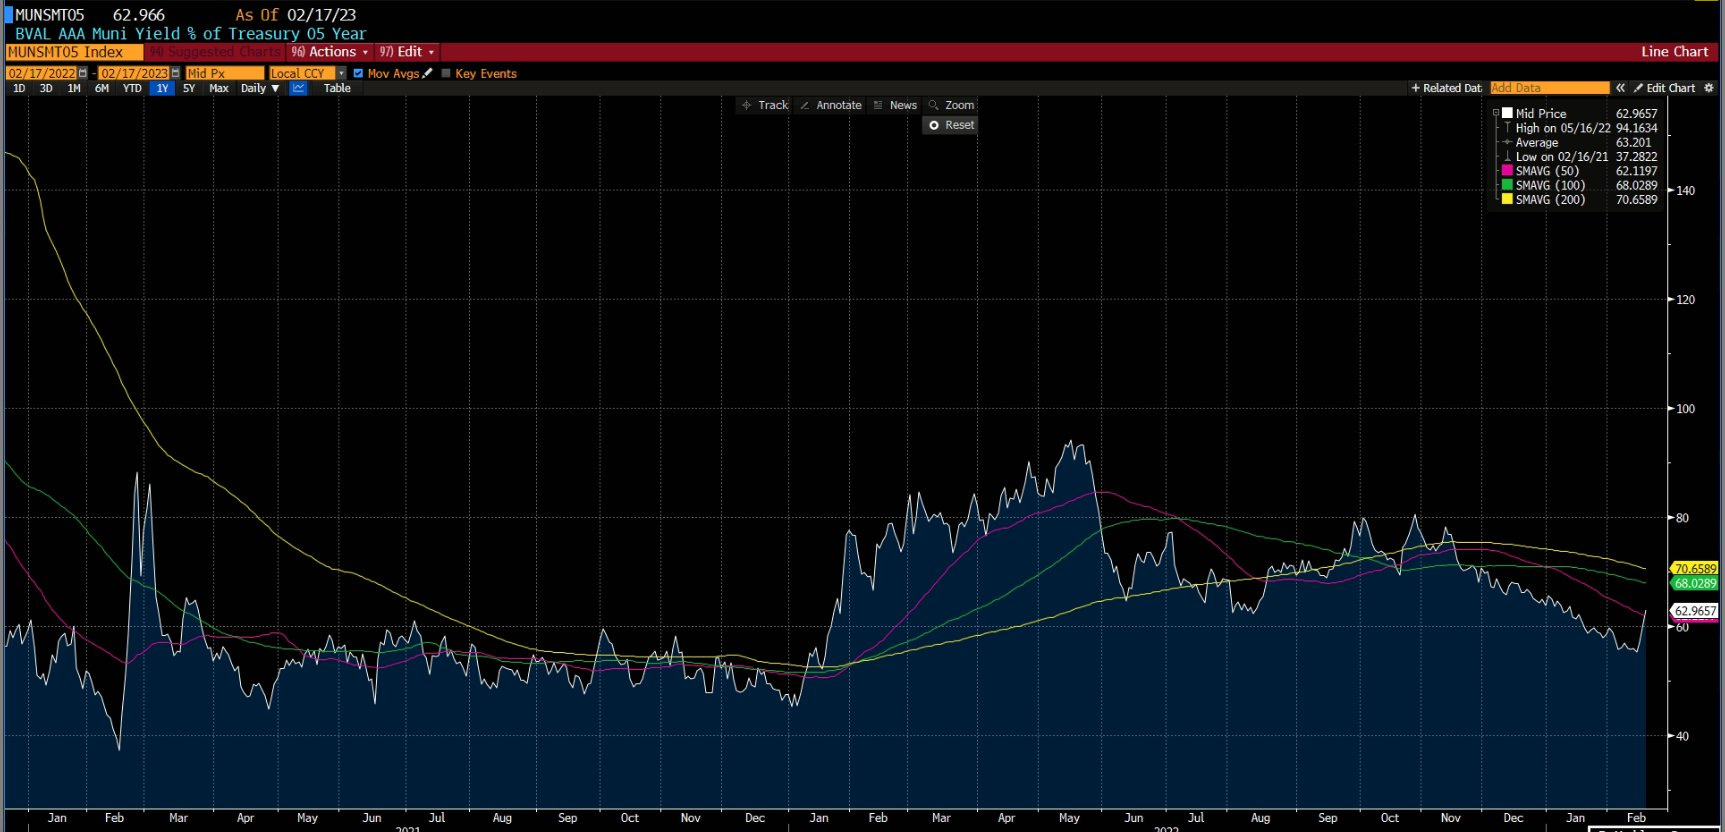This screenshot has width=1725, height=832.
Task: Click the Mid Price legend label
Action: click(1541, 114)
